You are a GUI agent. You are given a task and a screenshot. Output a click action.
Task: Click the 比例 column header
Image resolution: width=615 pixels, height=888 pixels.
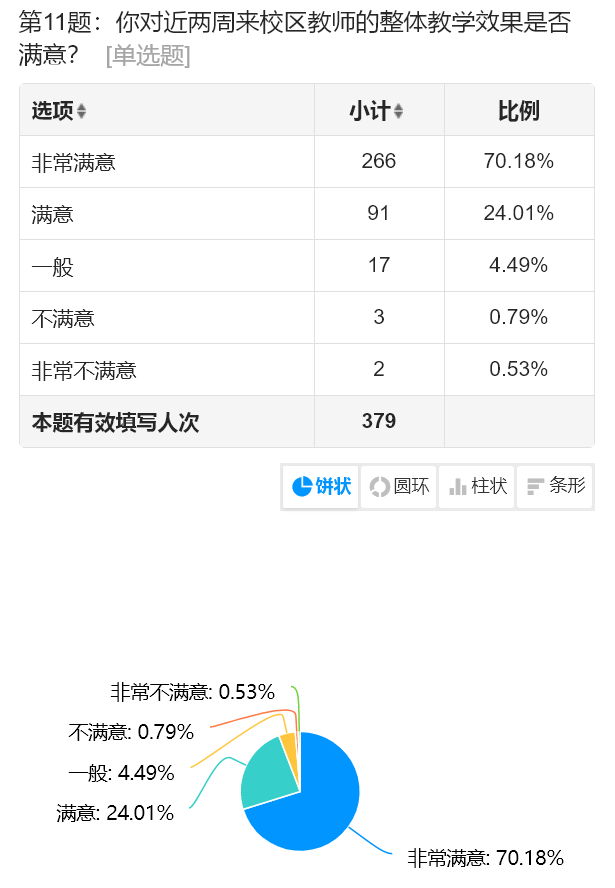pyautogui.click(x=518, y=111)
